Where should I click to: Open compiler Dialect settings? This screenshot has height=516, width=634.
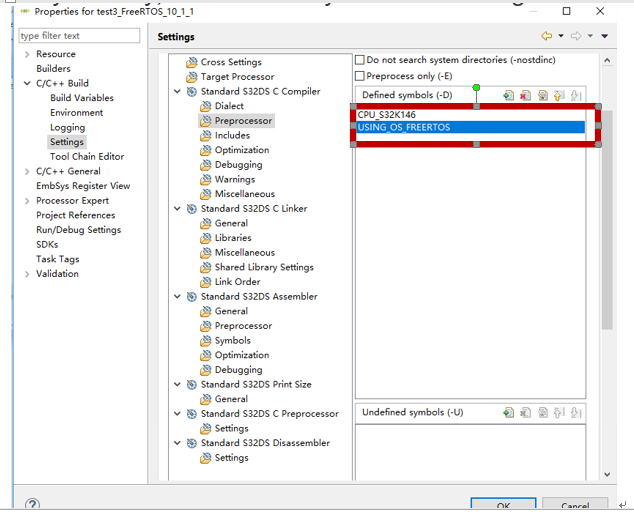[x=229, y=106]
